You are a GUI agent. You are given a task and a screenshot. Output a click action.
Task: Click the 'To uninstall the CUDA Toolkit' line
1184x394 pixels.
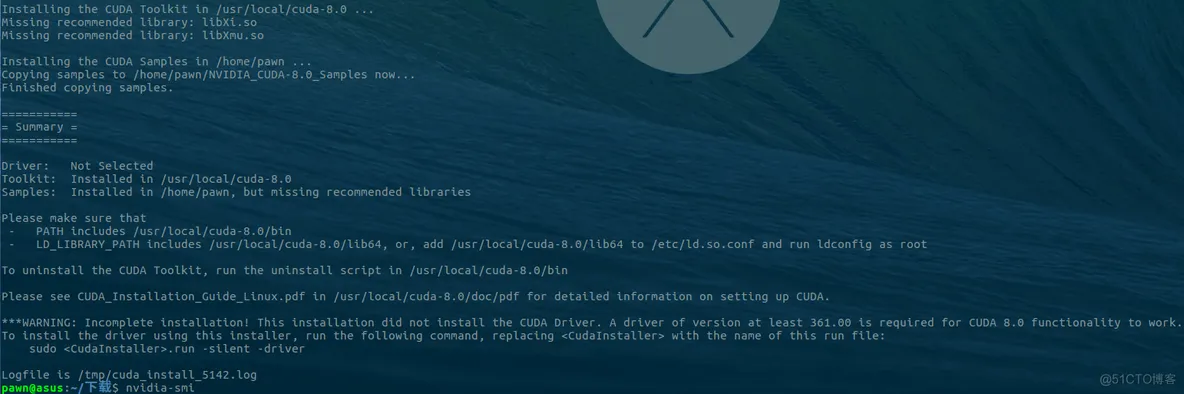coord(285,270)
